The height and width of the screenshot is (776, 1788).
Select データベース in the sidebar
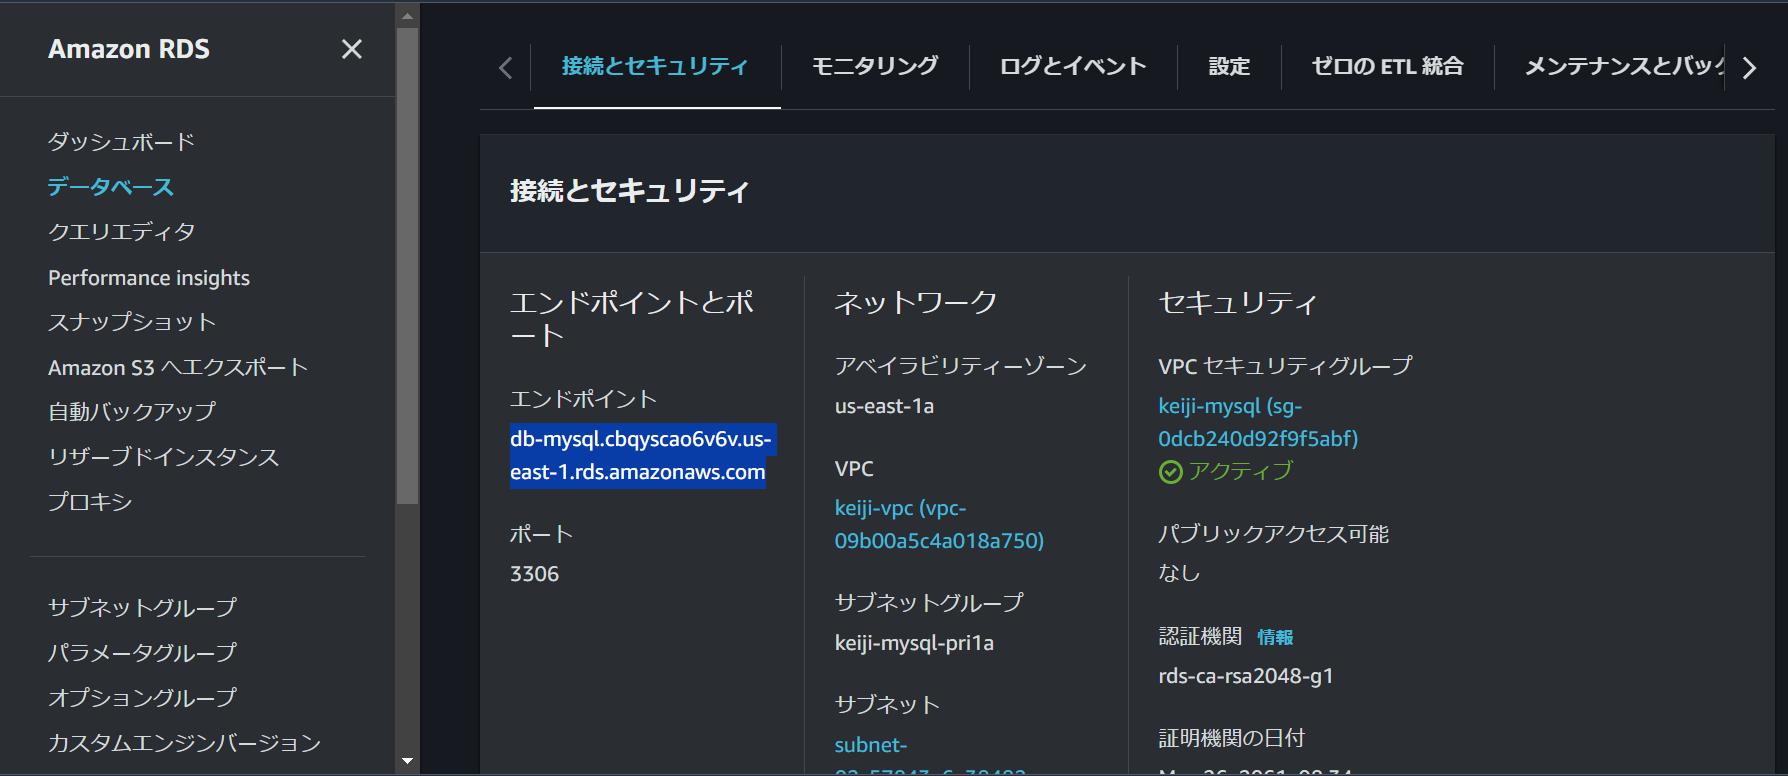111,187
